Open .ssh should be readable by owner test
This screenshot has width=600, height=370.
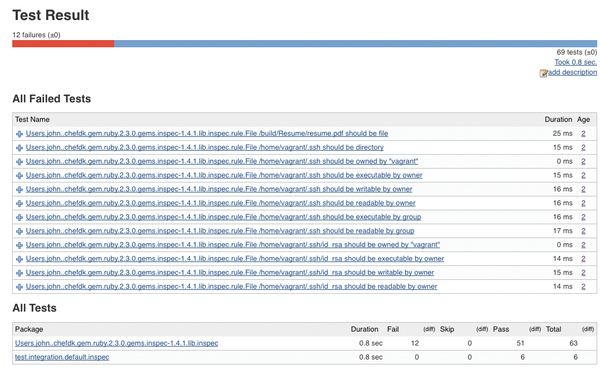pos(220,203)
